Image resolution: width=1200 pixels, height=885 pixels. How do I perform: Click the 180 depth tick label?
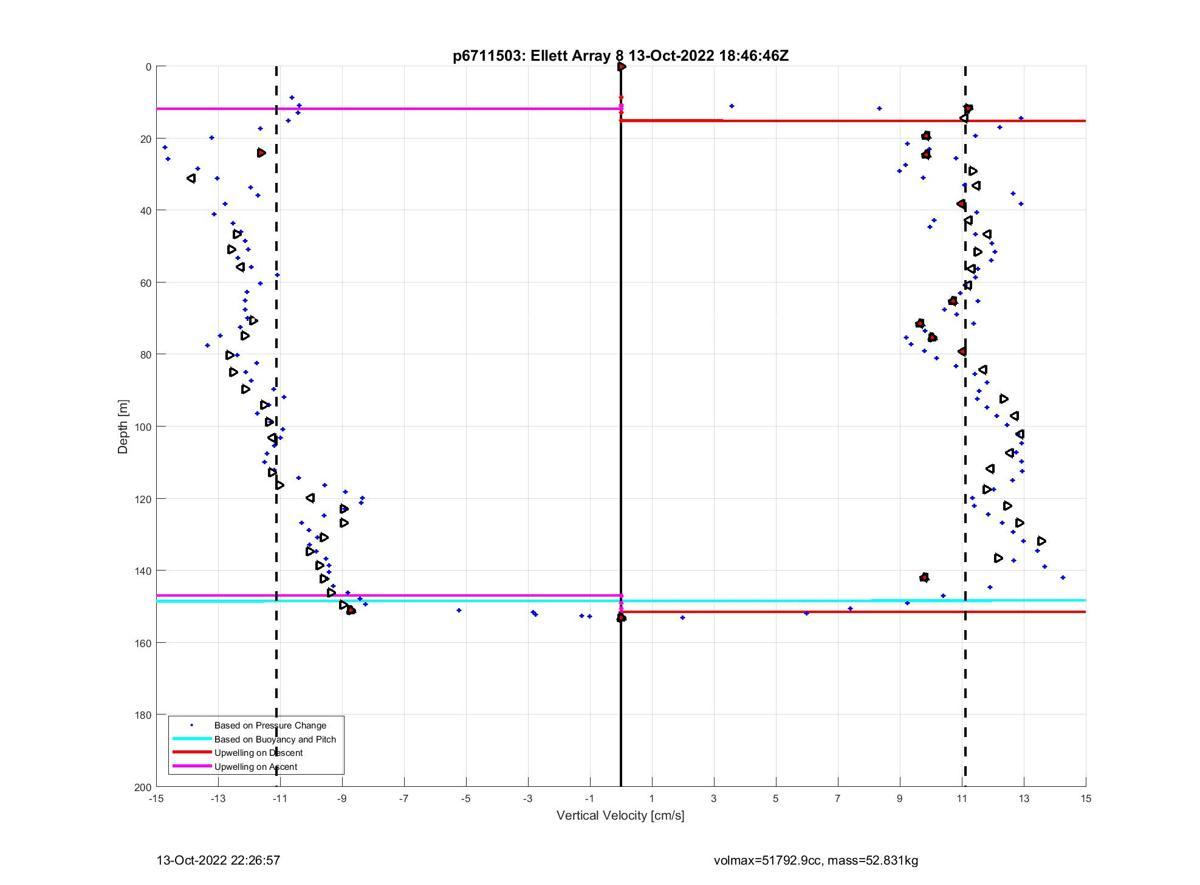(x=142, y=715)
